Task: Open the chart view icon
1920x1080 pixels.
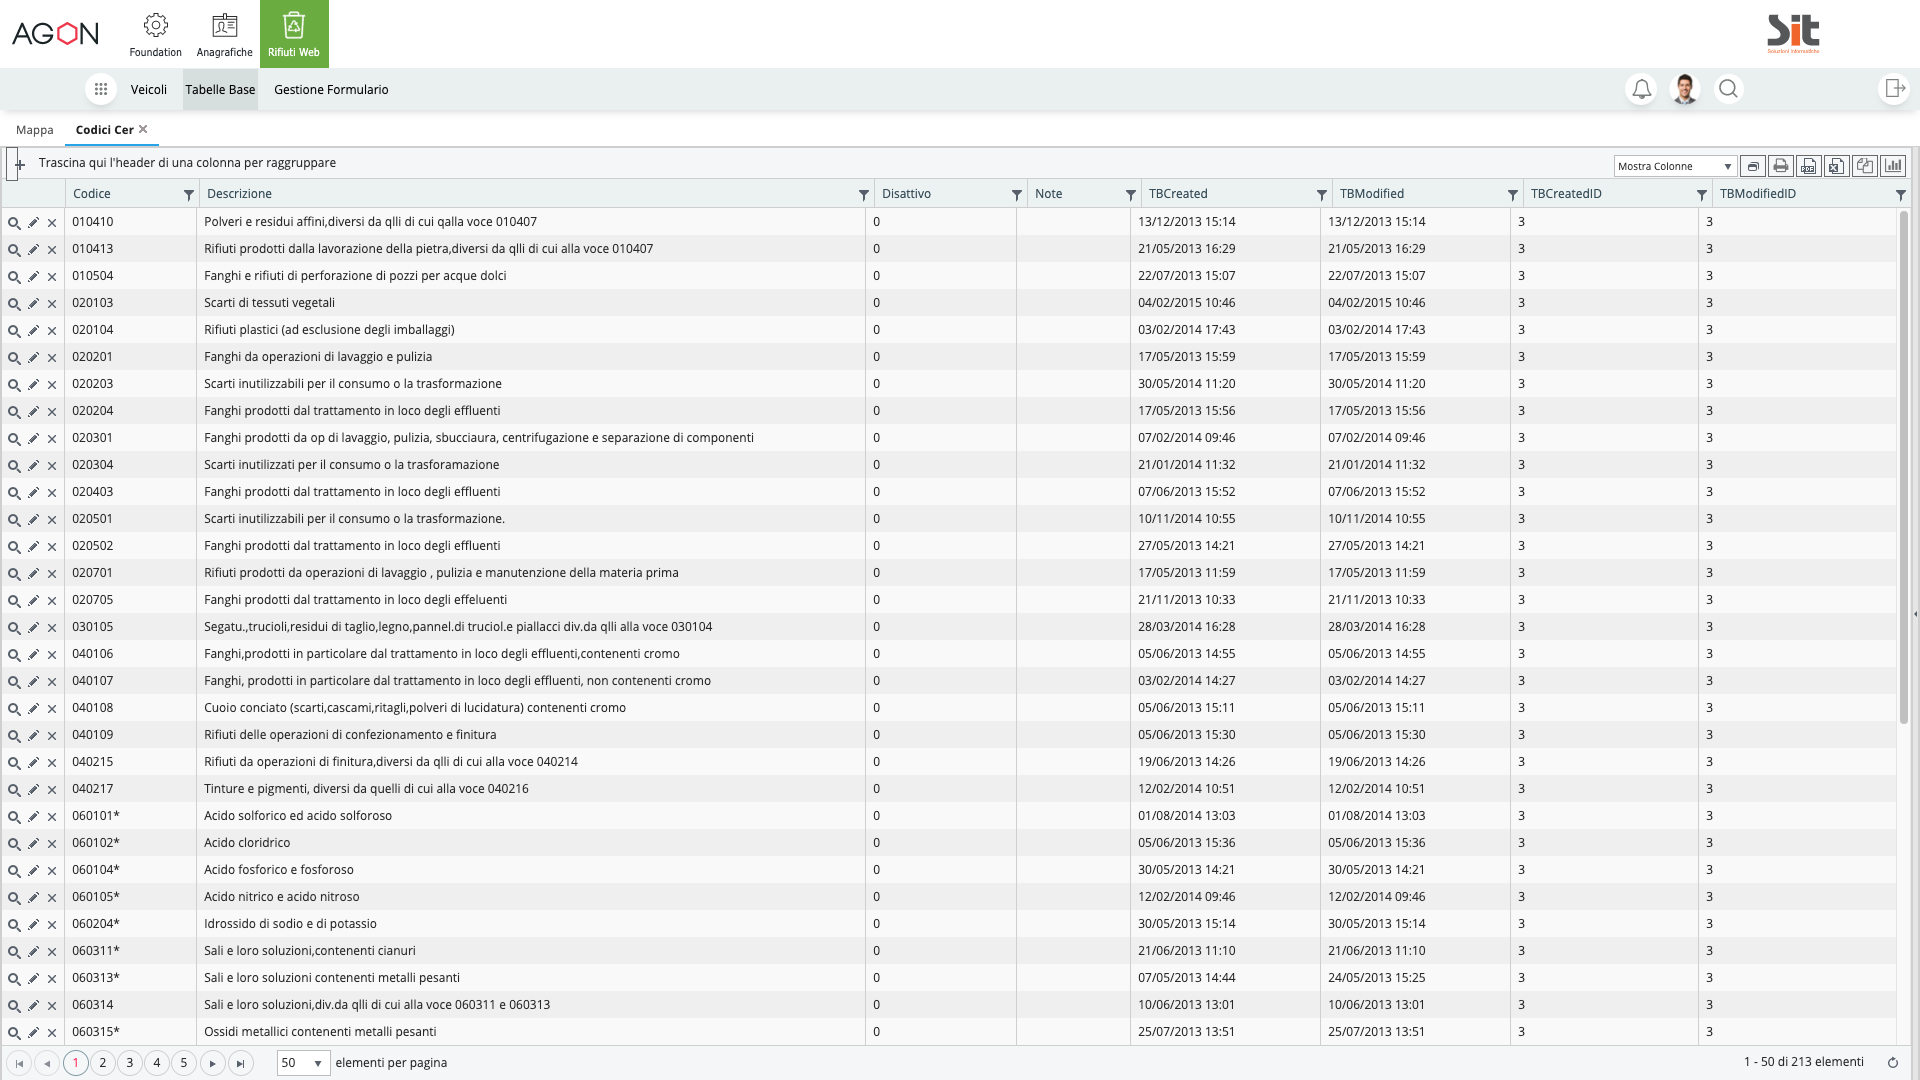Action: click(1894, 166)
